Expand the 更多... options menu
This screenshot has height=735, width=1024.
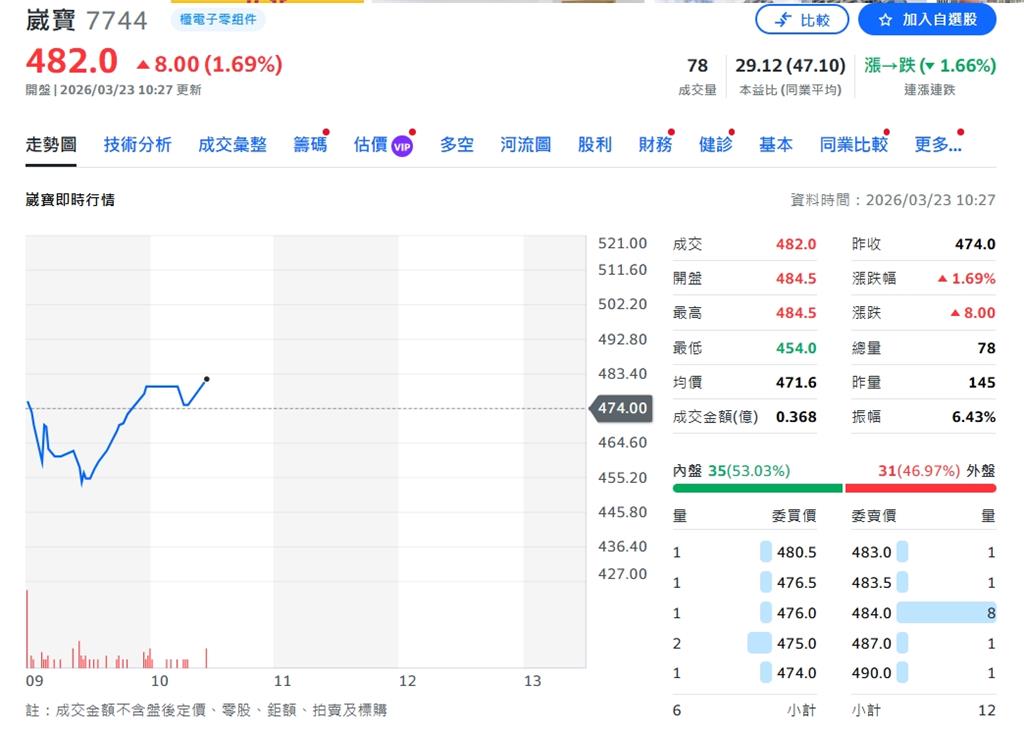tap(935, 144)
